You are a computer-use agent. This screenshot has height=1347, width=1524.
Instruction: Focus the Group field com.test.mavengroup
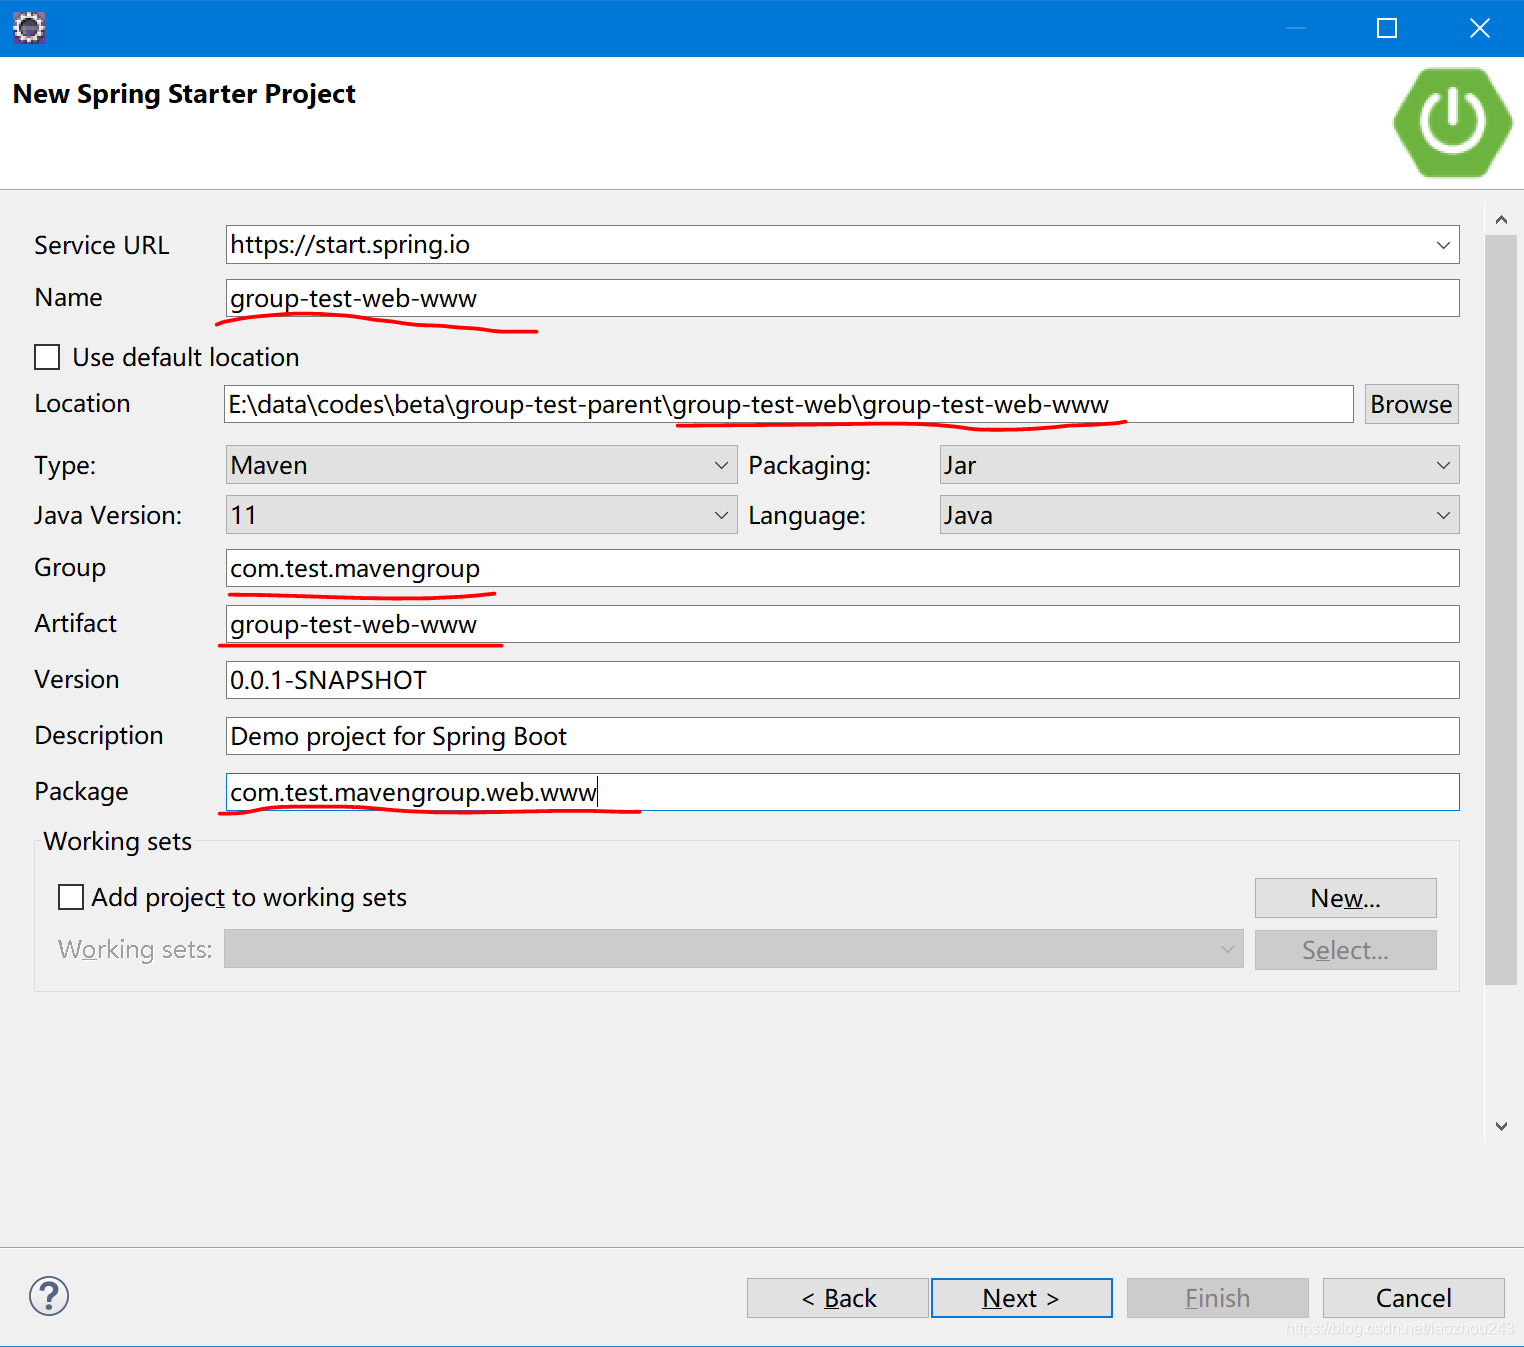842,568
